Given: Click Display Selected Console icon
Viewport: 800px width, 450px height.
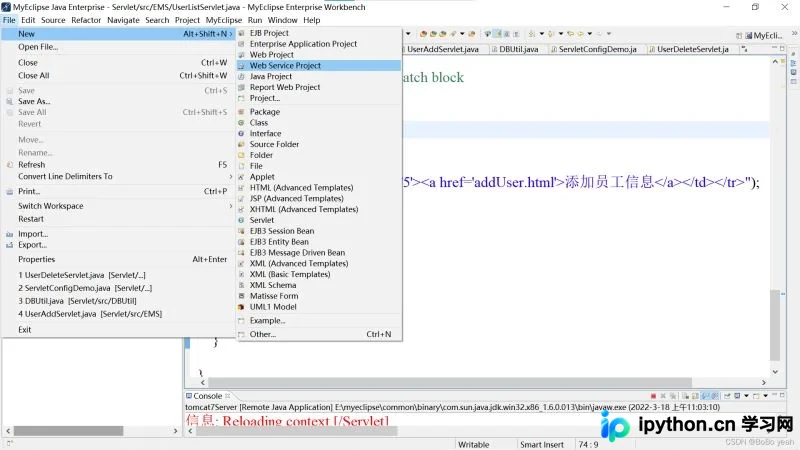Looking at the screenshot, I should pyautogui.click(x=737, y=396).
